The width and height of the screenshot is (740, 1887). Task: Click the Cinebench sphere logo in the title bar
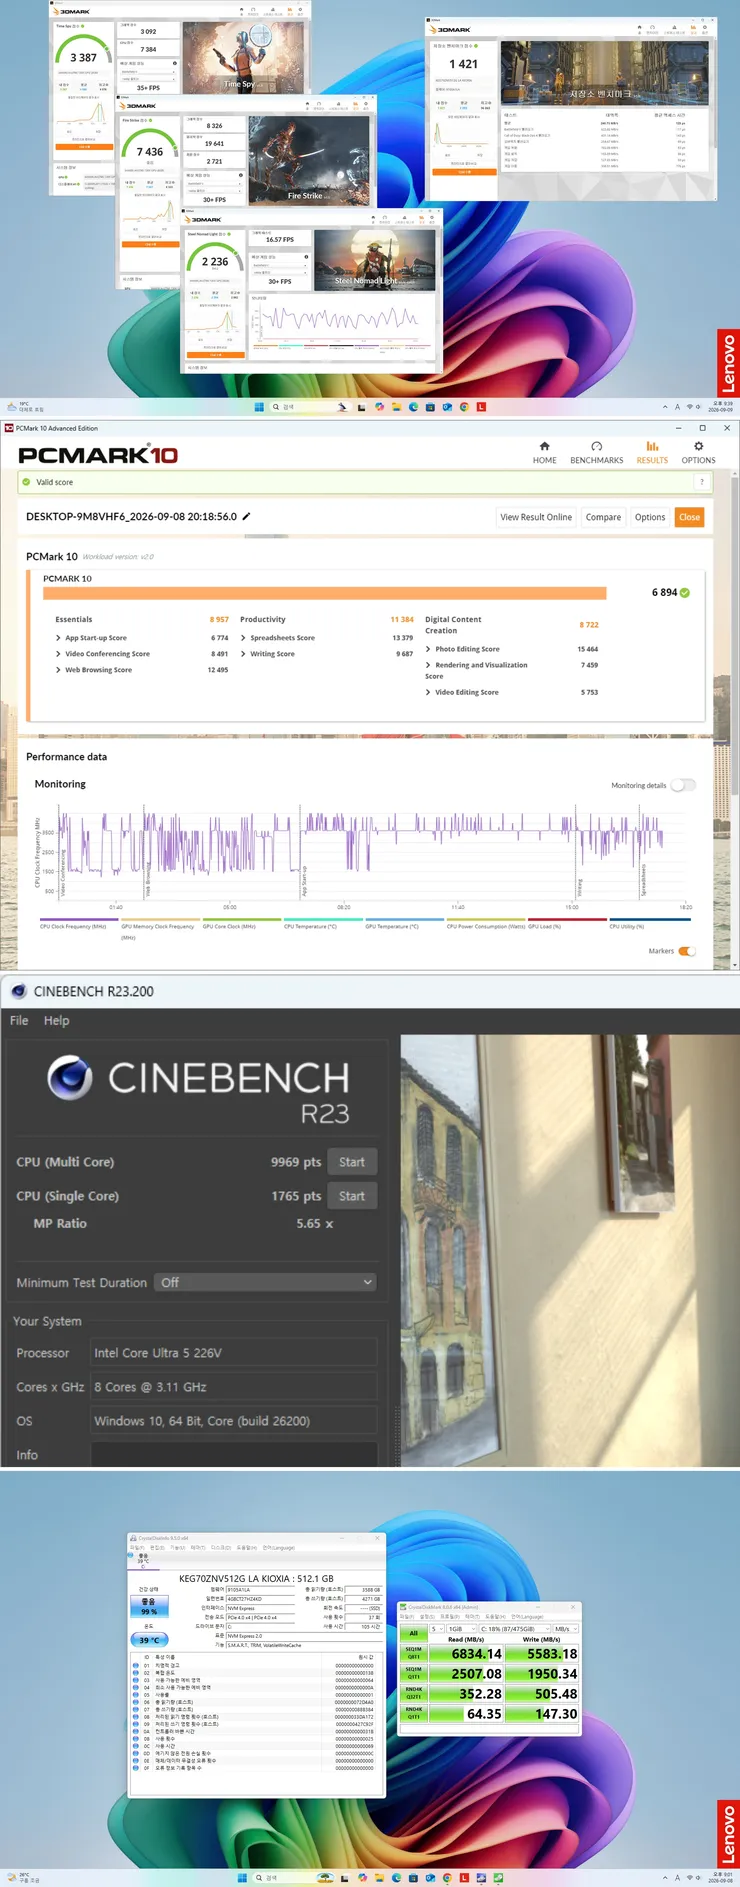click(x=18, y=991)
